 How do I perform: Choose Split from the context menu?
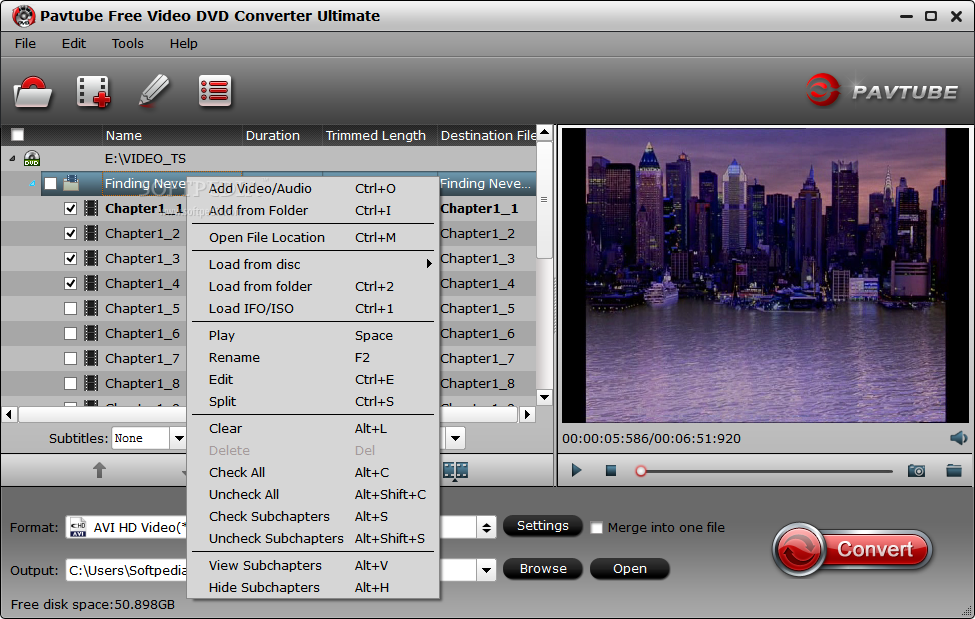313,401
